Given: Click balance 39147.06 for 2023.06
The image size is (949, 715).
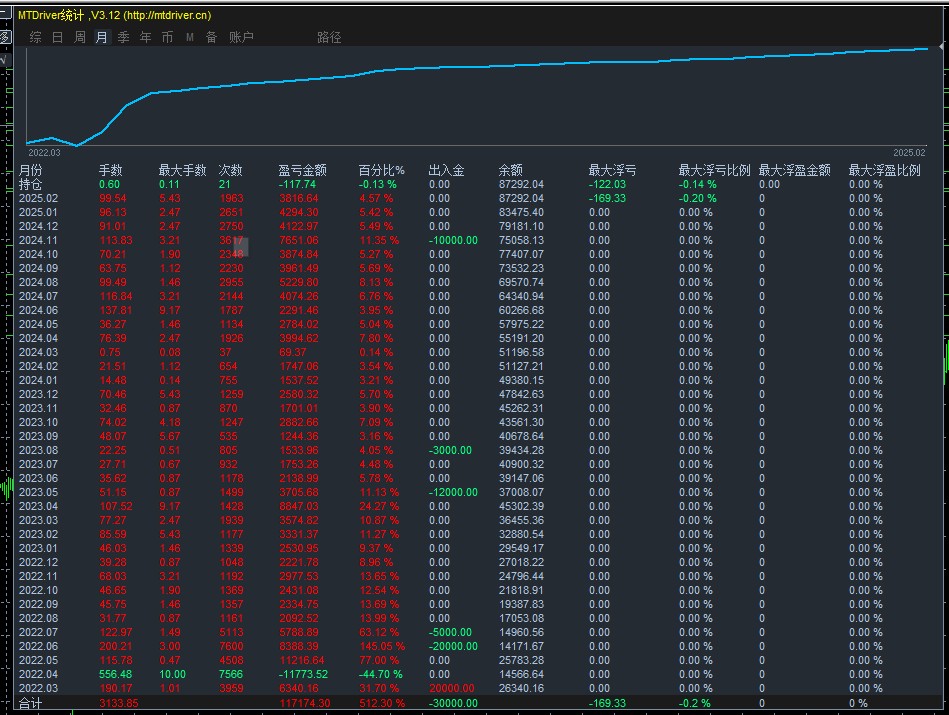Looking at the screenshot, I should coord(521,478).
